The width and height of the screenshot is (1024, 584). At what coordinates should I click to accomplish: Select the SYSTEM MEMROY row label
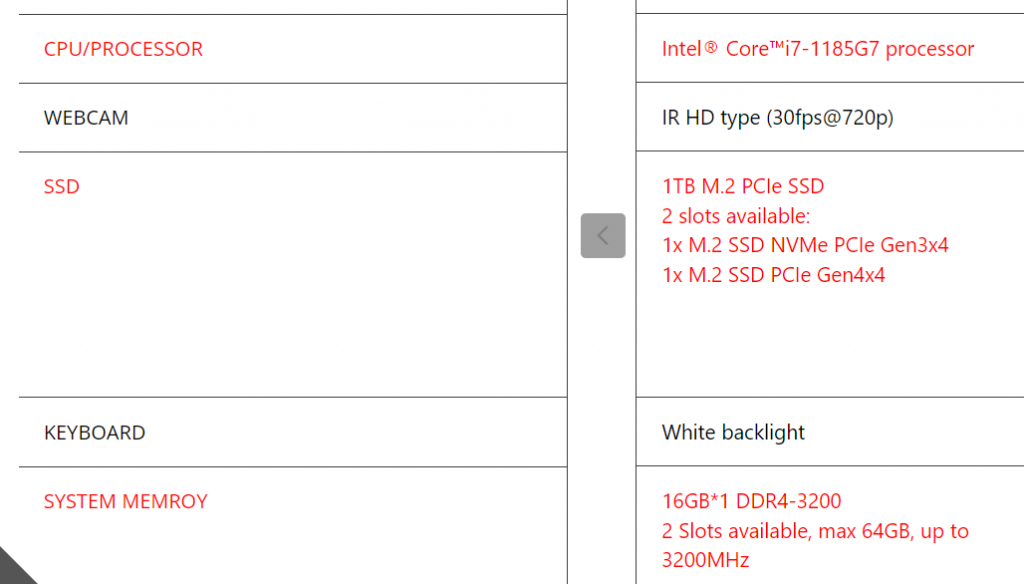[125, 502]
